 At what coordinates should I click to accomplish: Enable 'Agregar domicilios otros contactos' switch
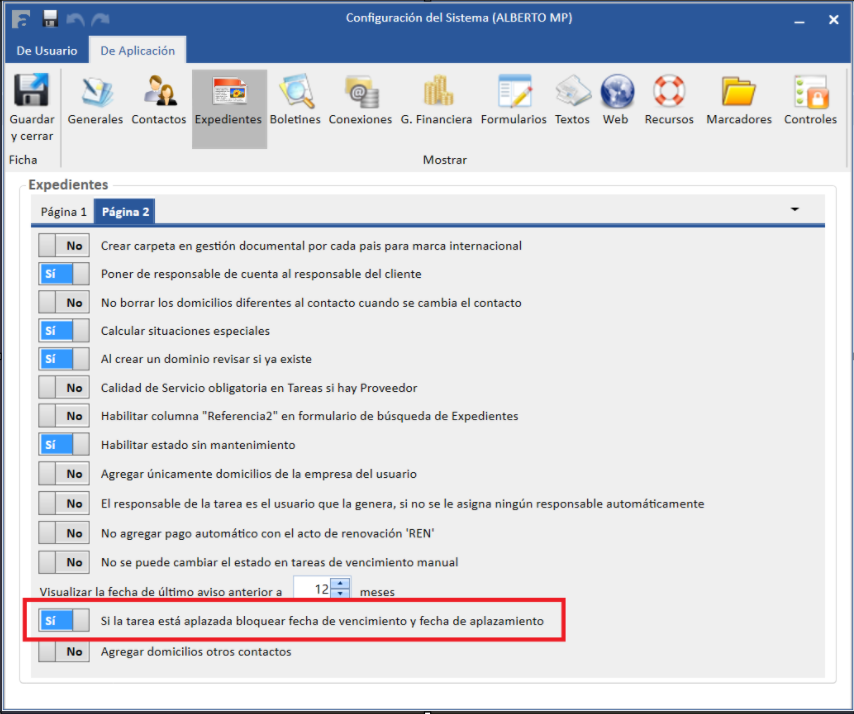(63, 651)
